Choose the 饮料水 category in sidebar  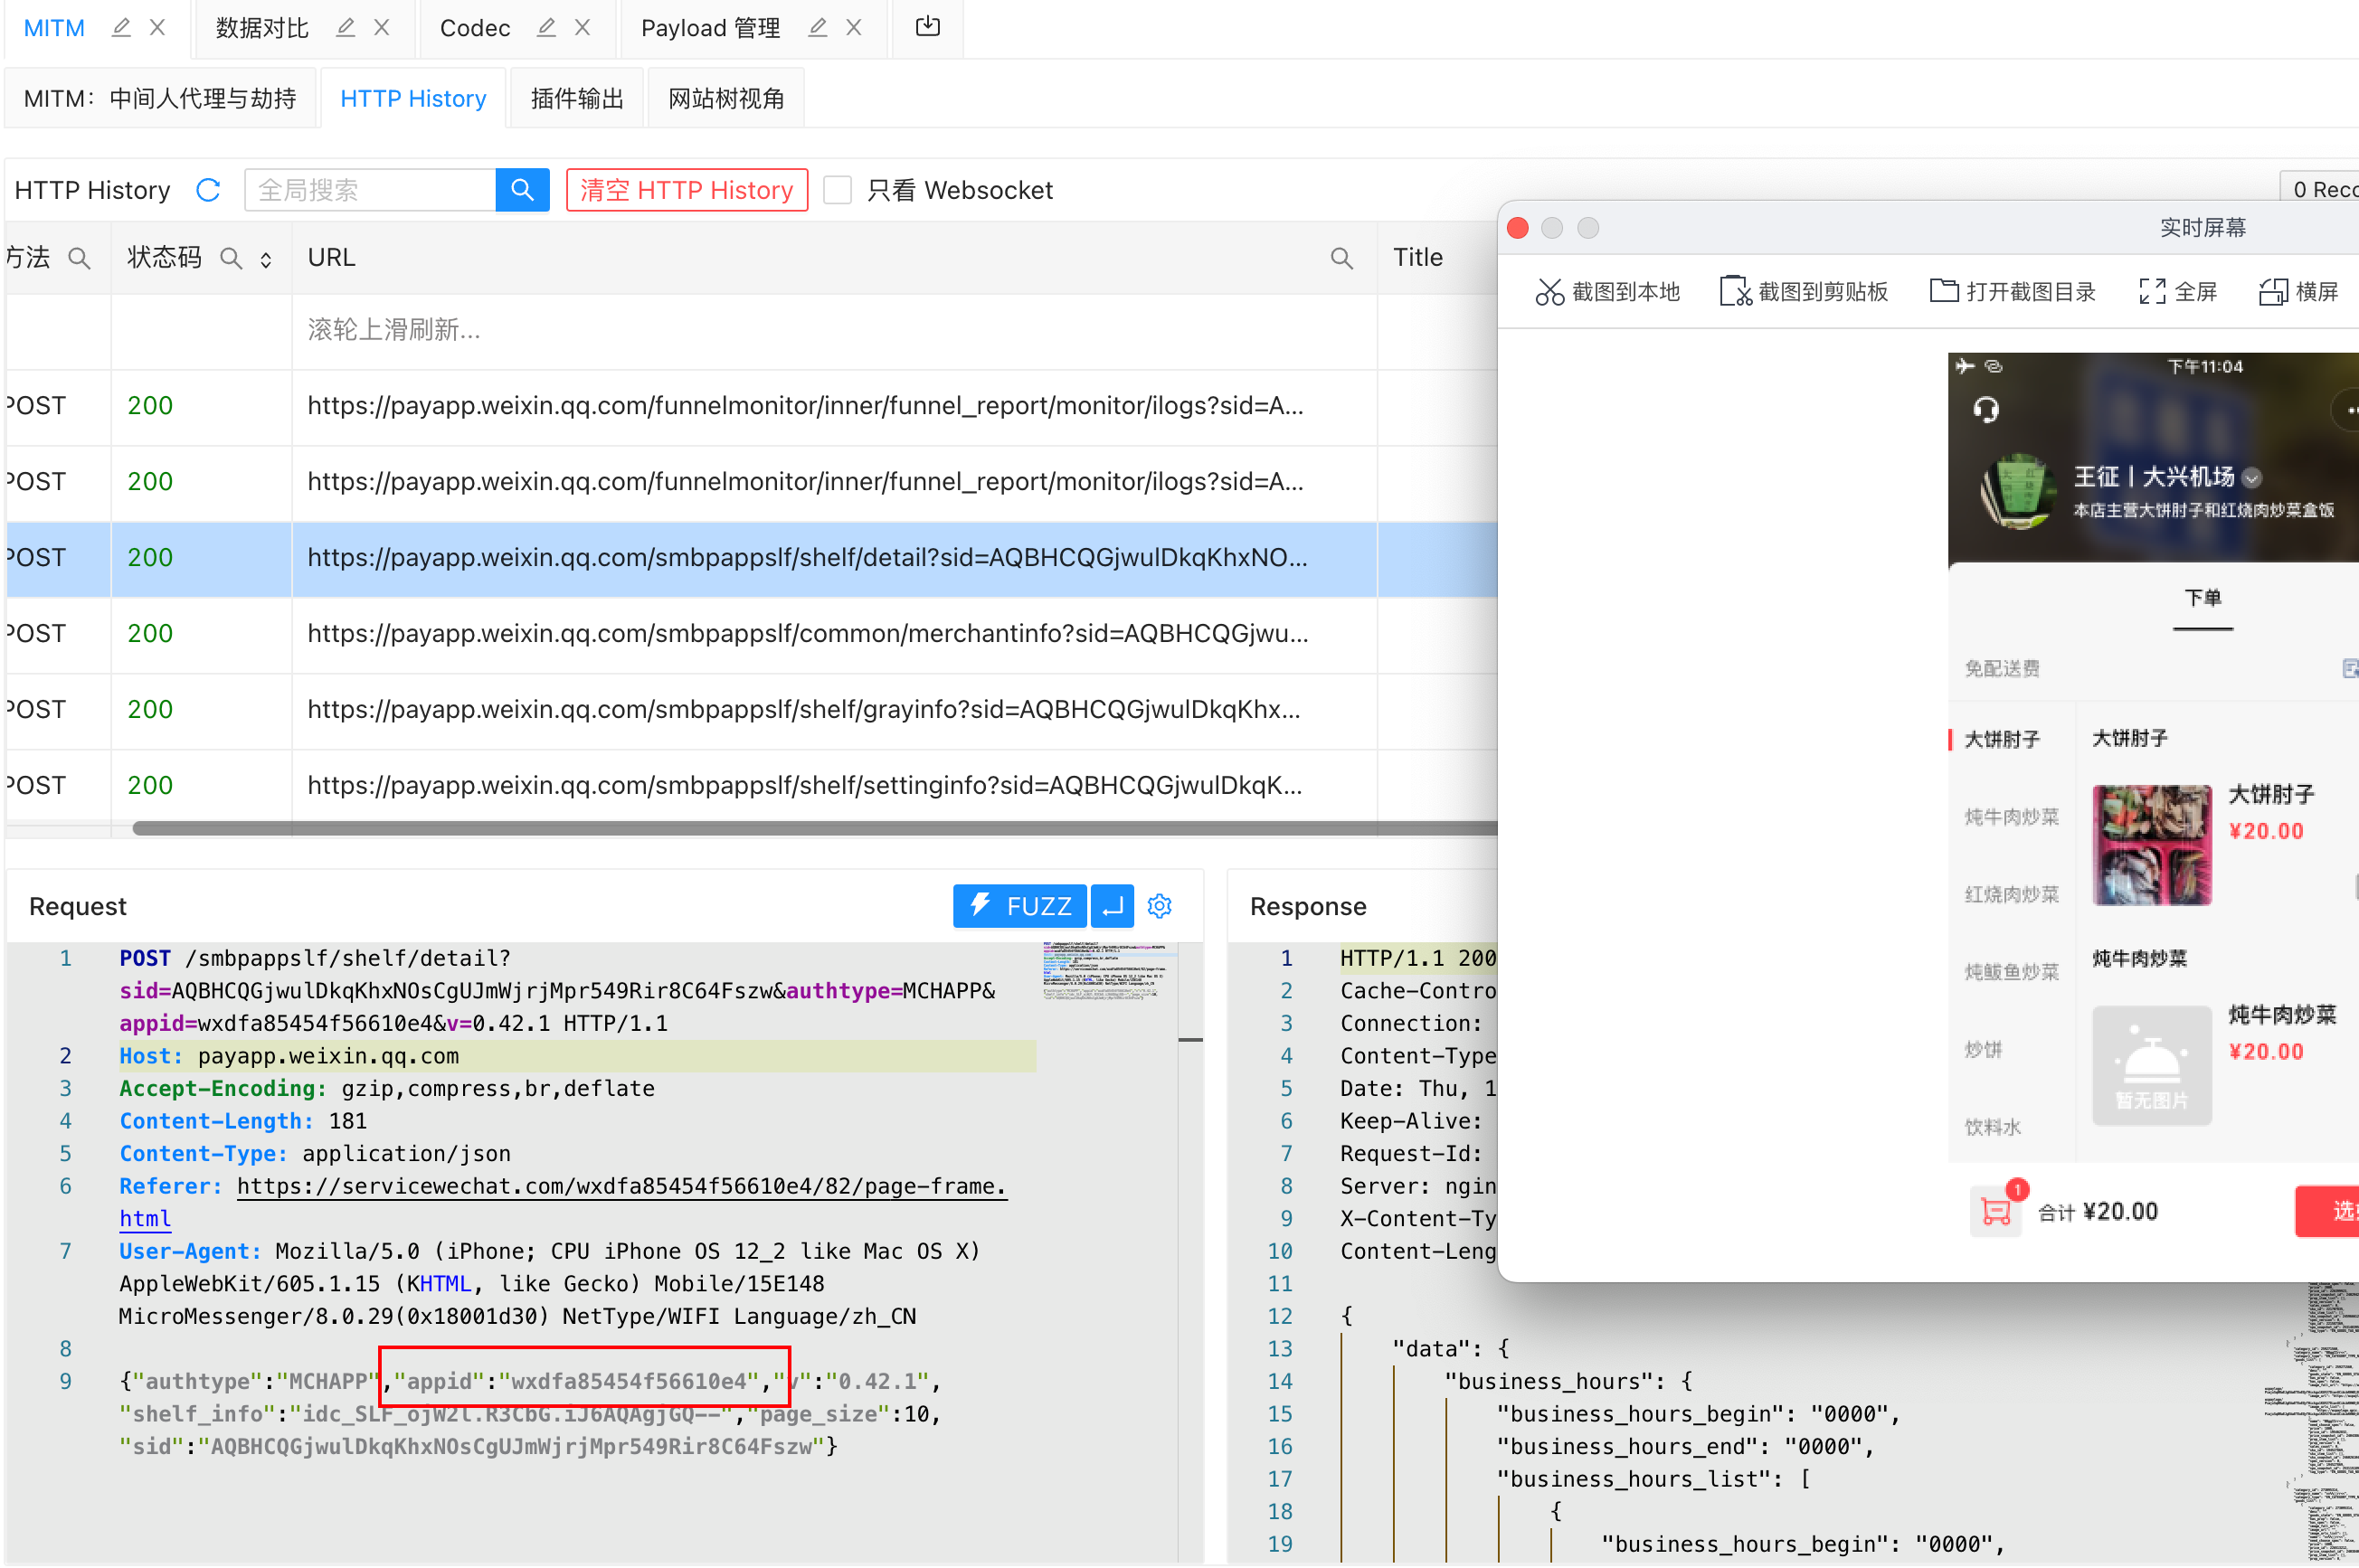click(x=1992, y=1128)
